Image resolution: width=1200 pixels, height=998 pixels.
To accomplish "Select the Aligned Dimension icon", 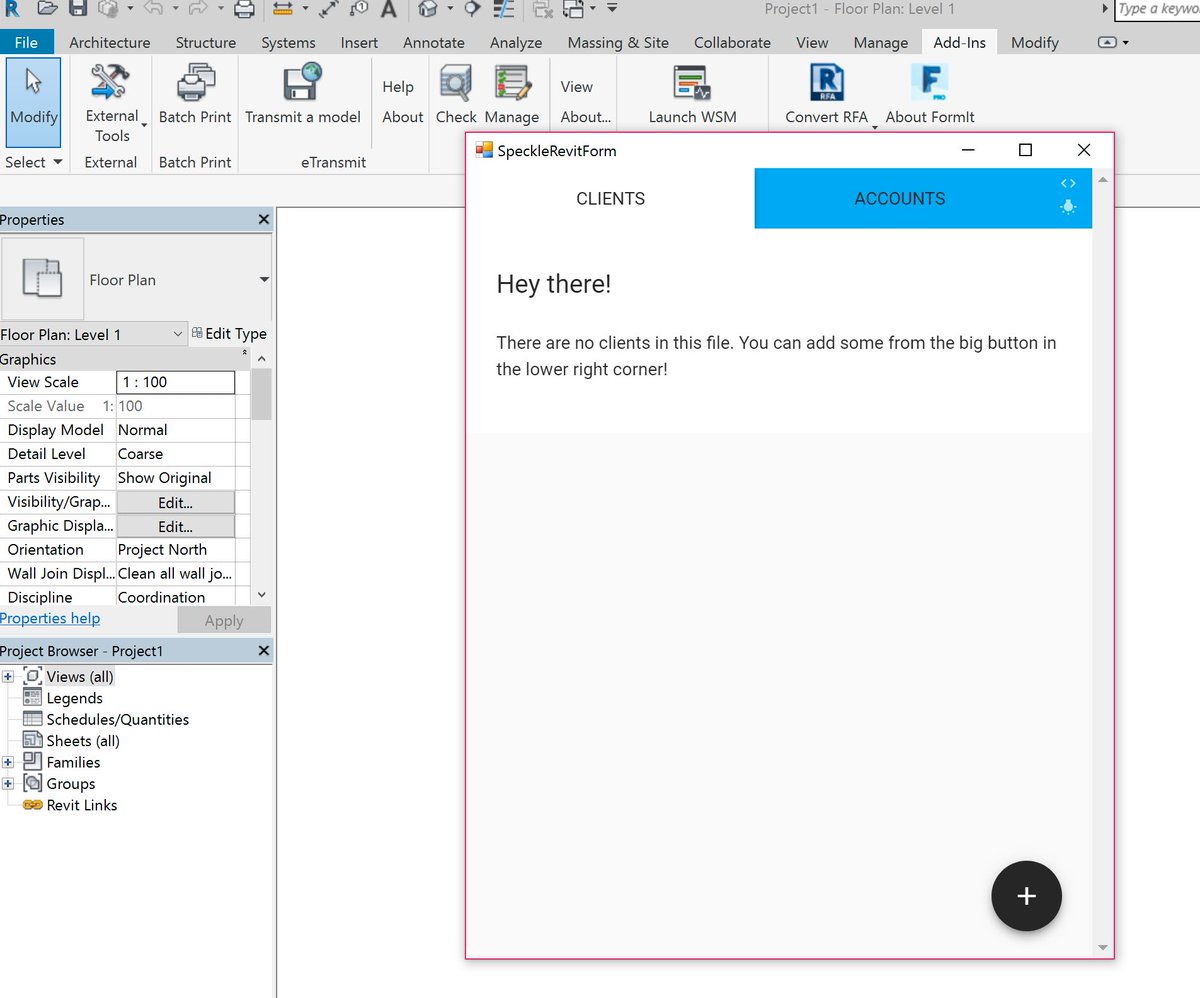I will click(x=330, y=9).
